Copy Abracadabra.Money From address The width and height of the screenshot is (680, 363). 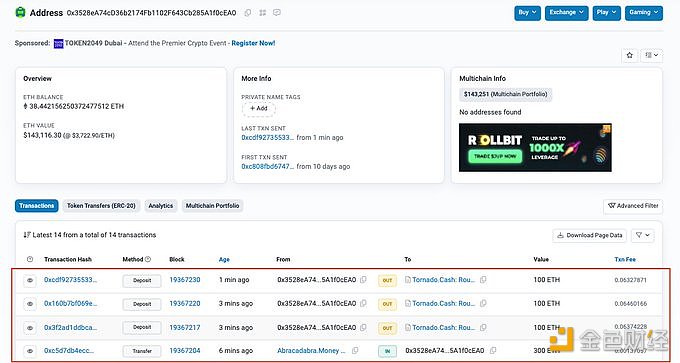click(x=355, y=350)
